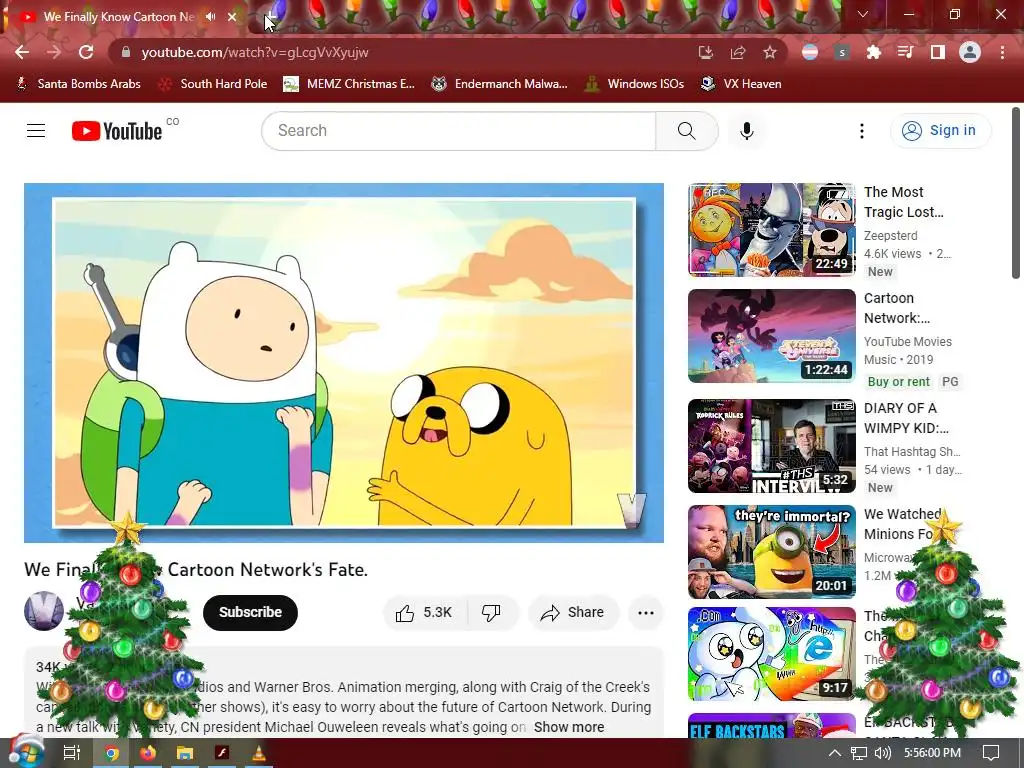Open 'DIARY OF A WIMPY KID:...' thumbnail
The height and width of the screenshot is (768, 1024).
771,446
